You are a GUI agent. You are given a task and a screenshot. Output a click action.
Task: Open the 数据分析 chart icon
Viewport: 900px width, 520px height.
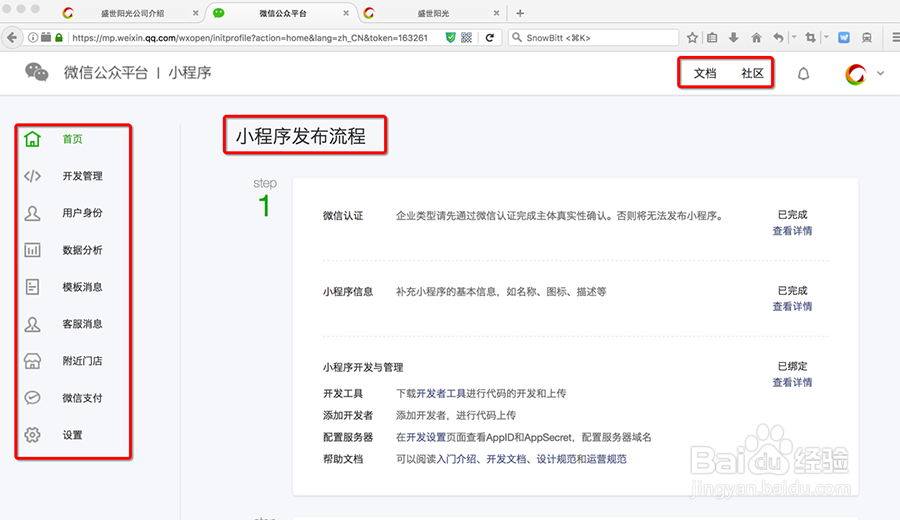pyautogui.click(x=32, y=250)
